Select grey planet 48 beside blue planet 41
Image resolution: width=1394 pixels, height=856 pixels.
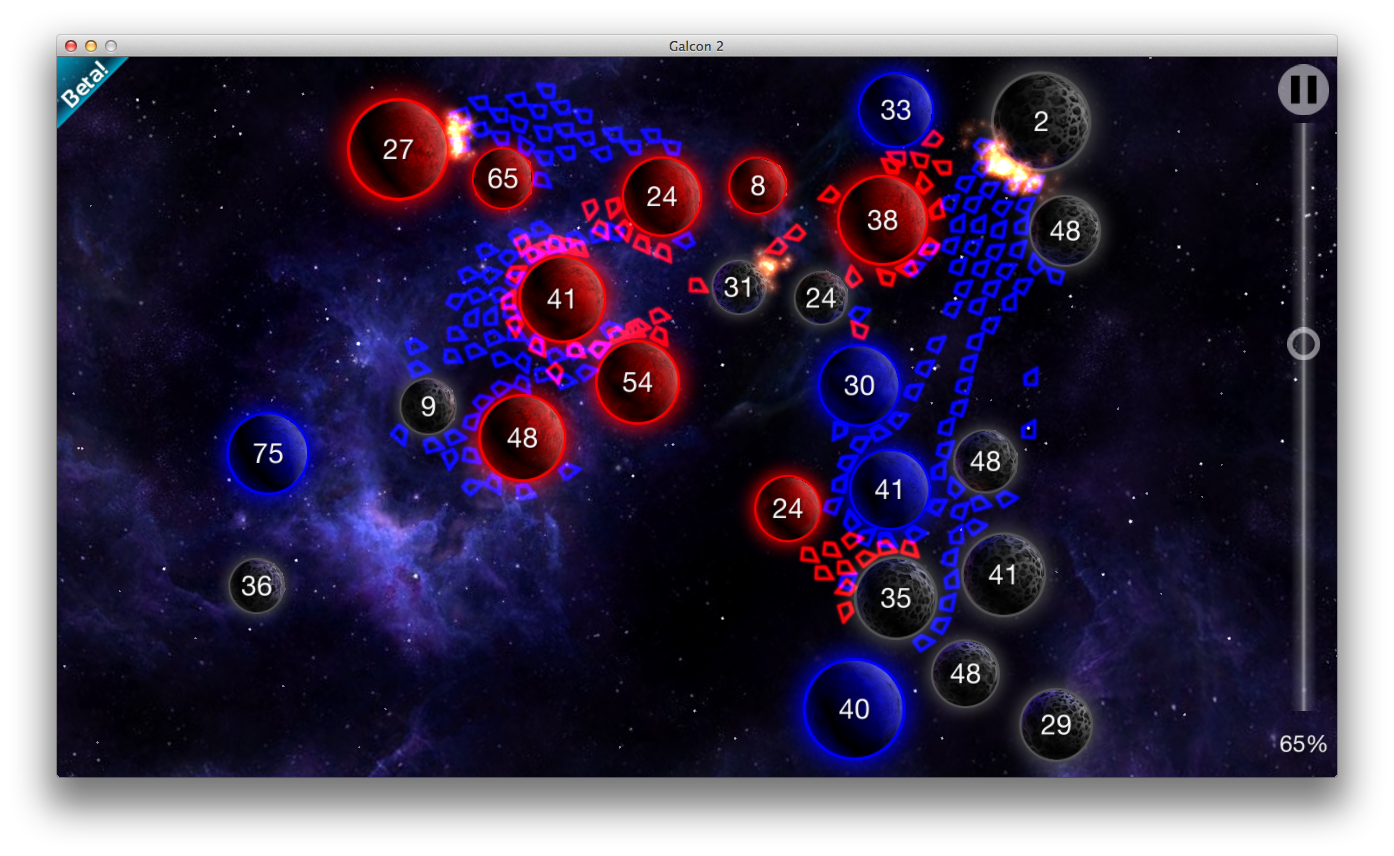(985, 461)
